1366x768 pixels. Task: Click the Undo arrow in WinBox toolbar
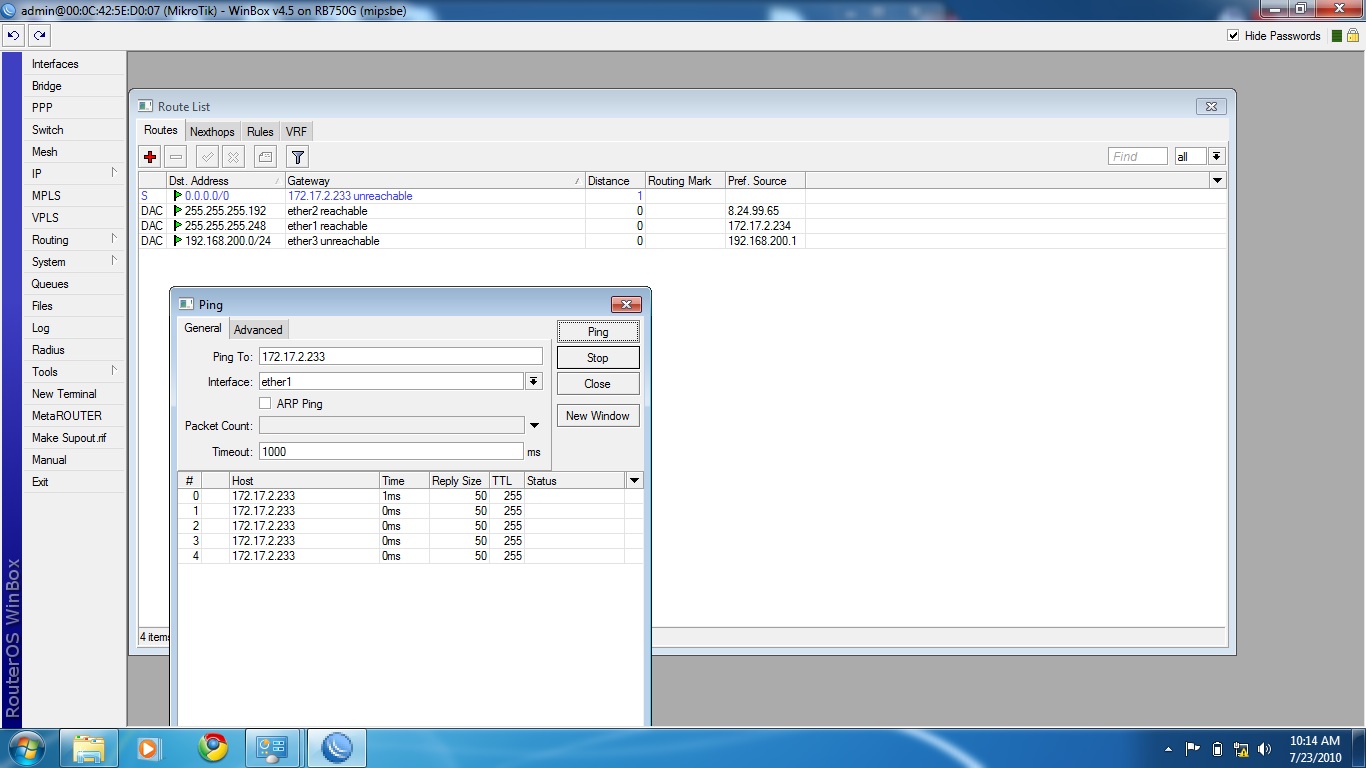[x=14, y=35]
